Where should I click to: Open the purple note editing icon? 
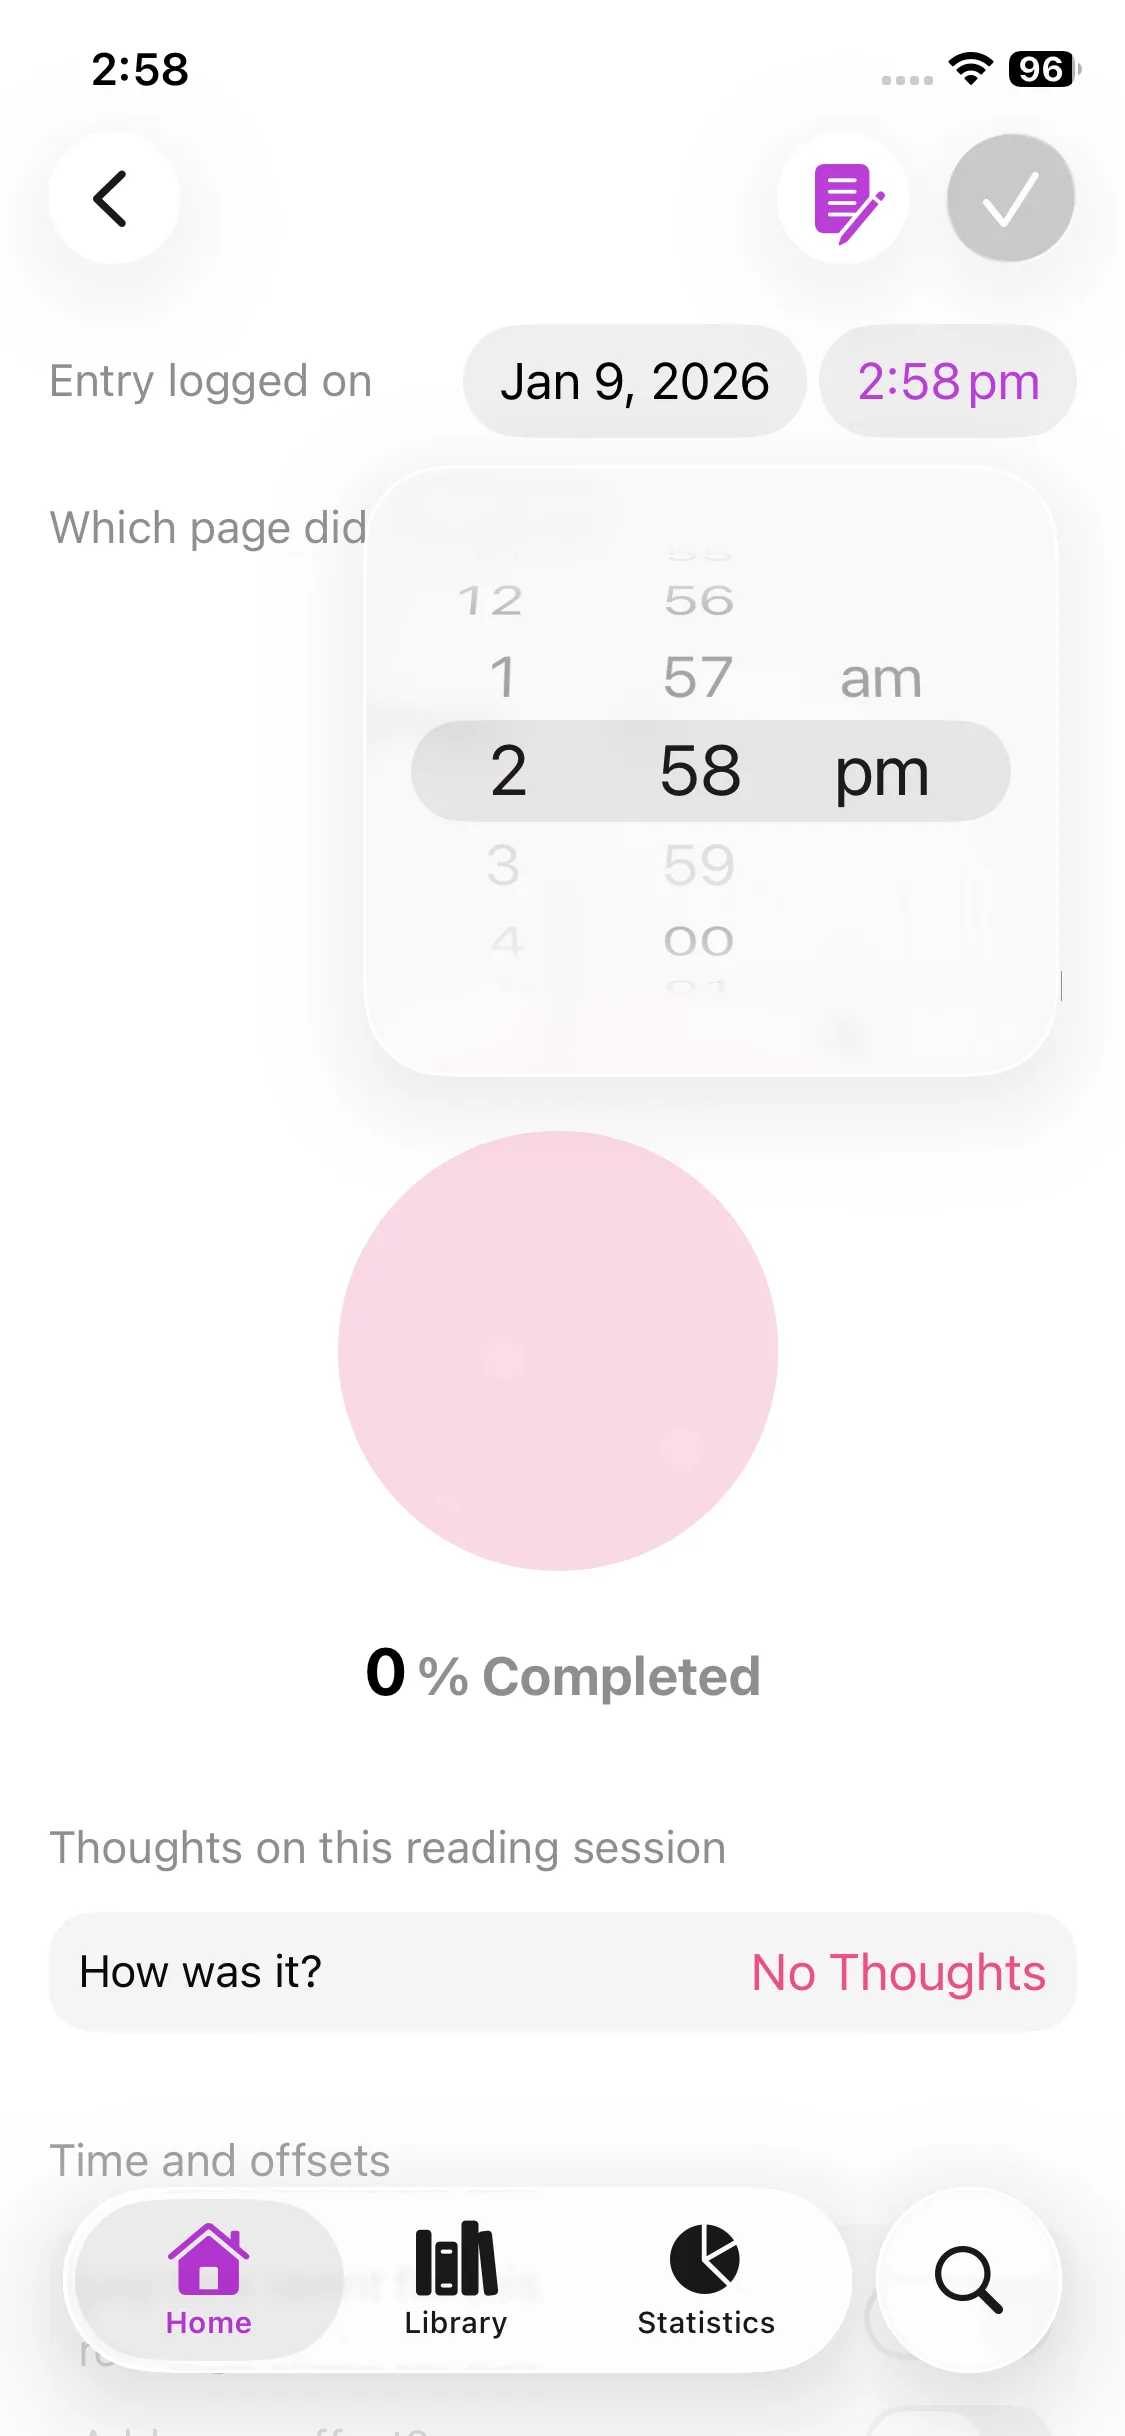[x=844, y=200]
